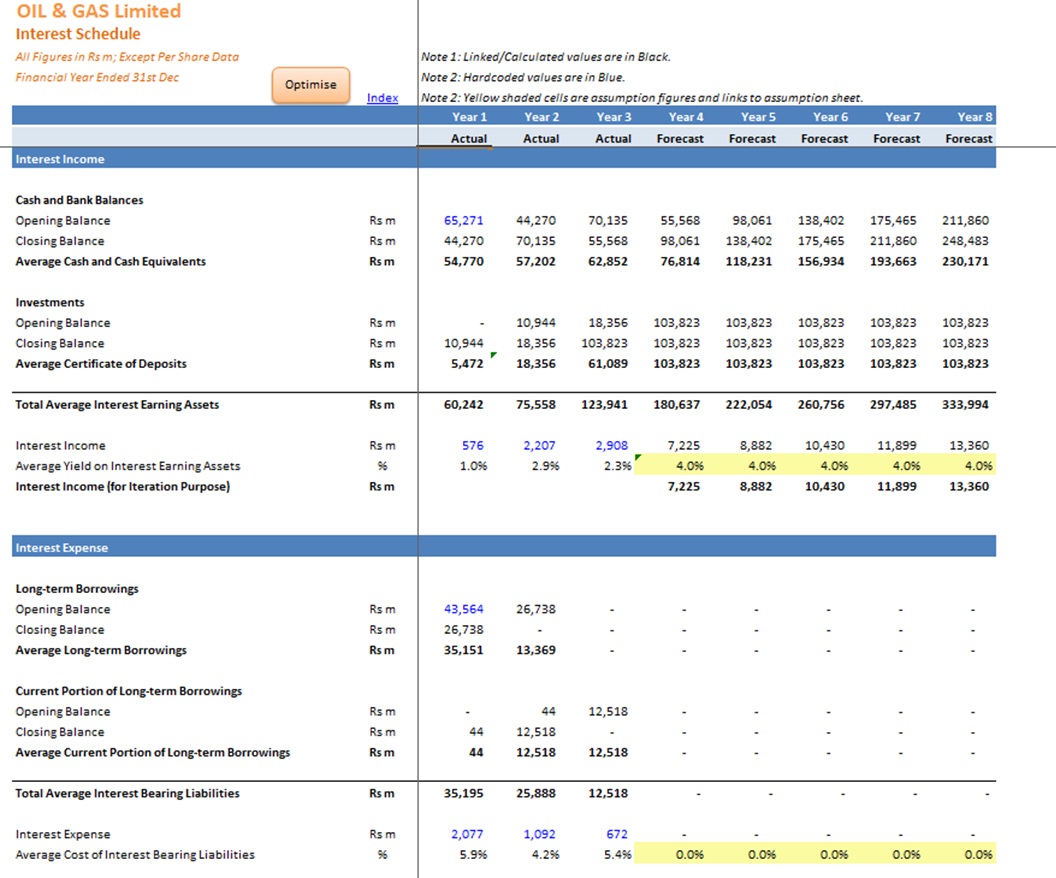
Task: Select Year 2 interest expense 1,092
Action: 539,834
